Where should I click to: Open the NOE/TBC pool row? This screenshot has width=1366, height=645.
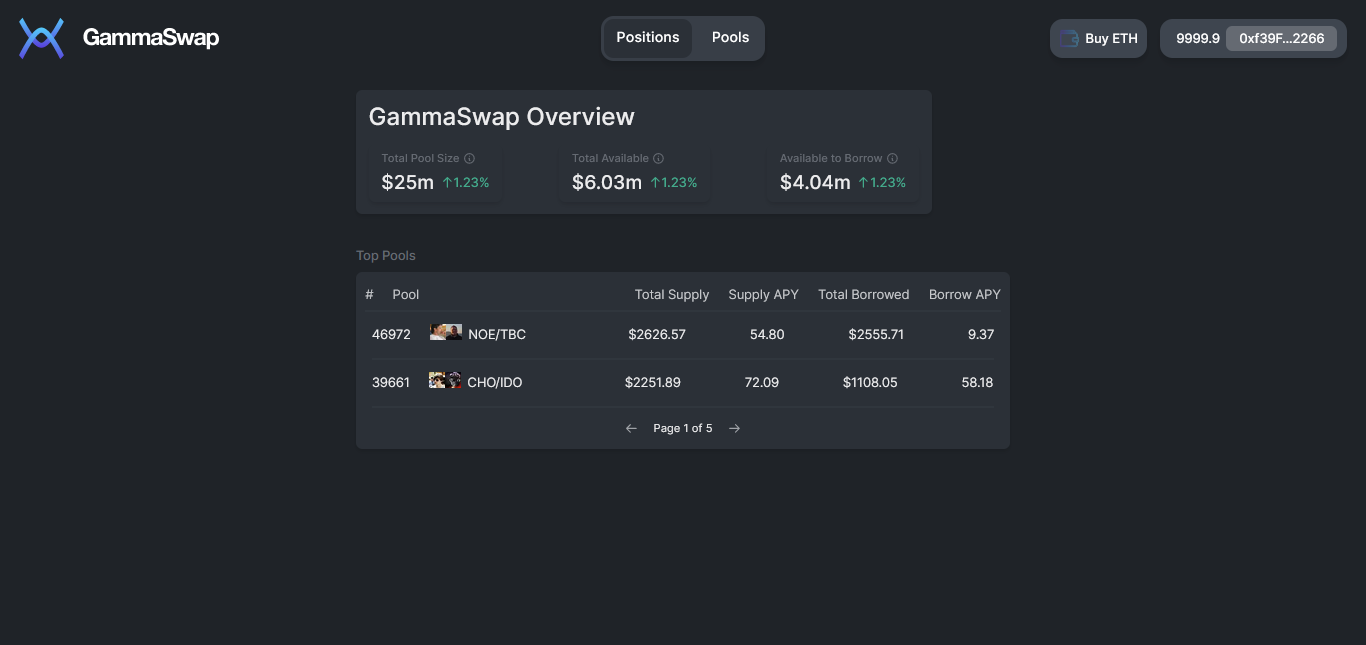(x=683, y=335)
